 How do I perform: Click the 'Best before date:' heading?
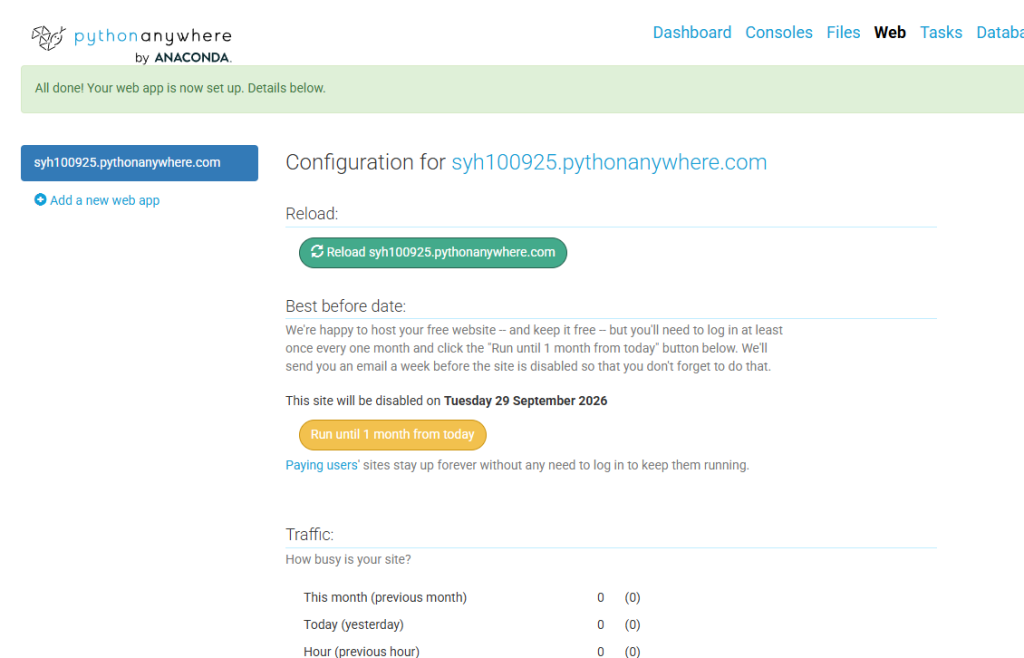coord(345,306)
